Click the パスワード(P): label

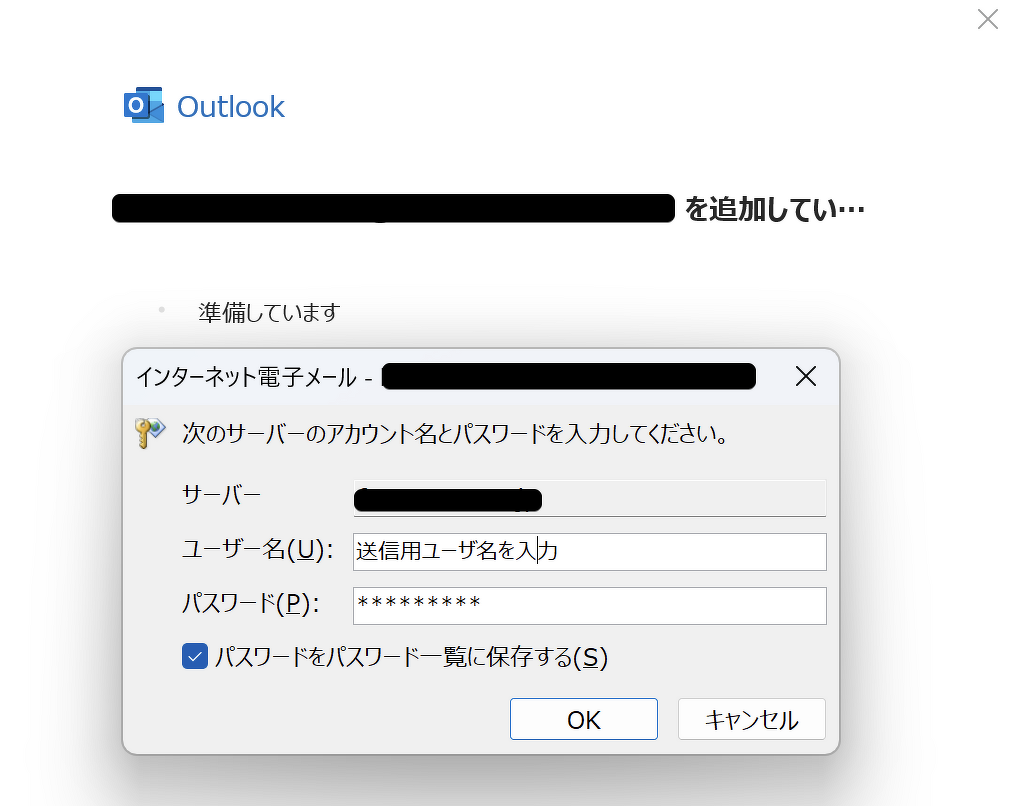[x=250, y=603]
